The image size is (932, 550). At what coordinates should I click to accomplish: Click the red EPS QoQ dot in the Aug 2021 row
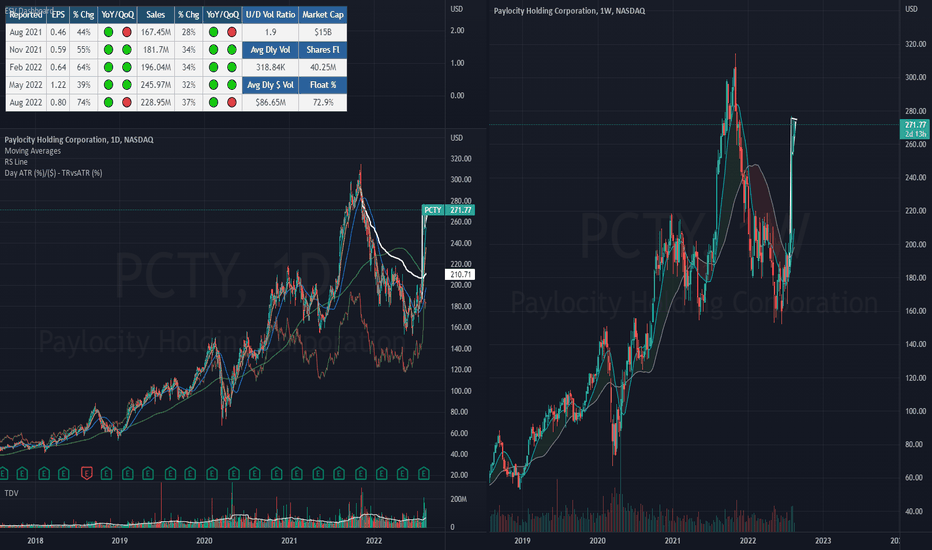pos(127,32)
